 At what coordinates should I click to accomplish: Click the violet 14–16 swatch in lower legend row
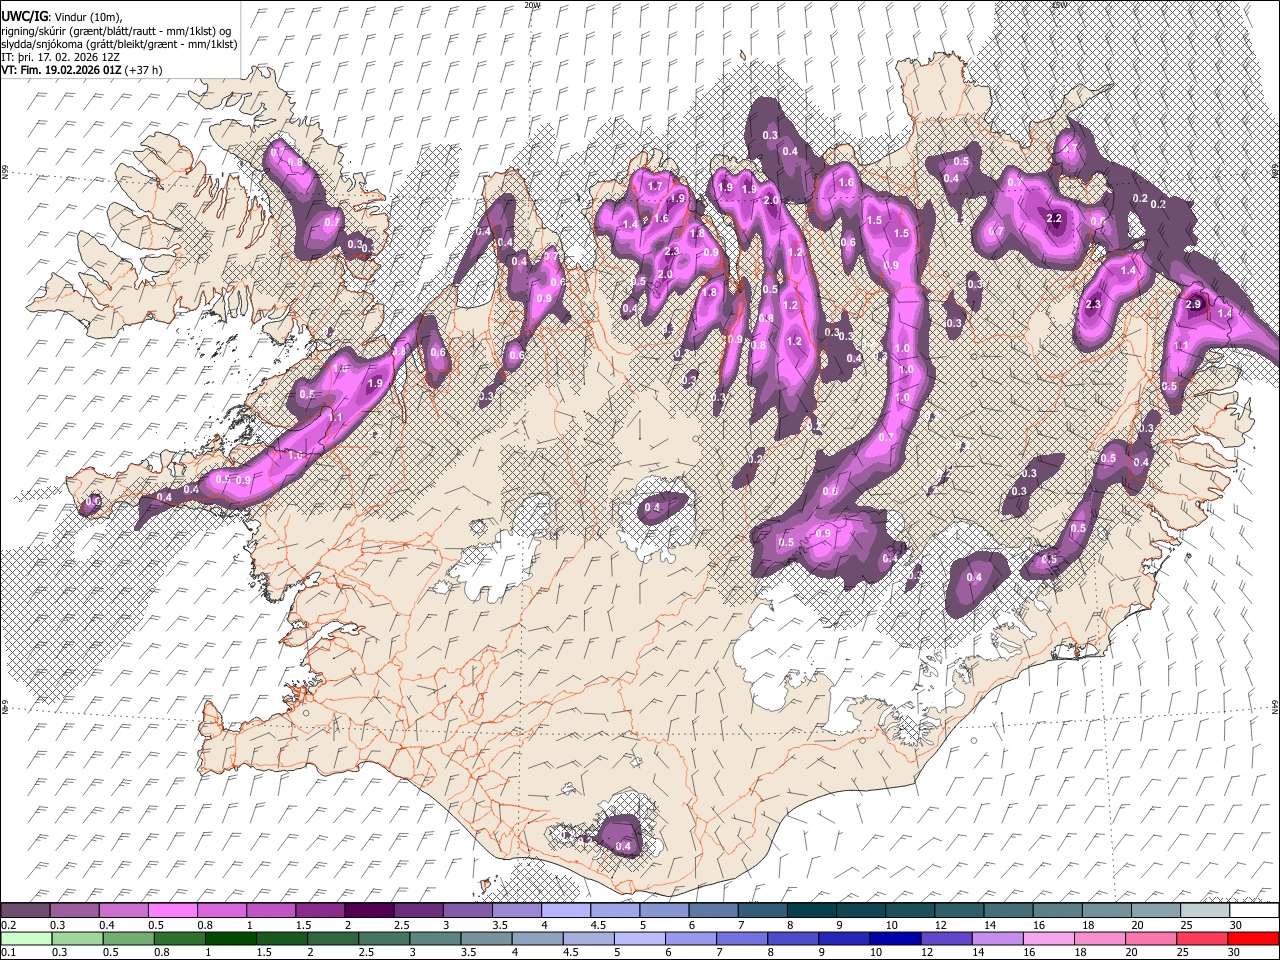(998, 938)
